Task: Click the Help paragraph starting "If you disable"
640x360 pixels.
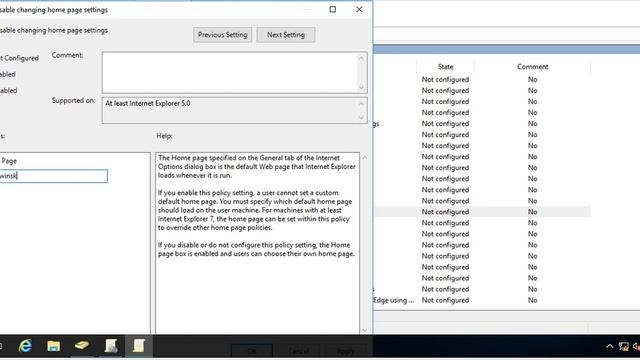Action: pyautogui.click(x=256, y=249)
